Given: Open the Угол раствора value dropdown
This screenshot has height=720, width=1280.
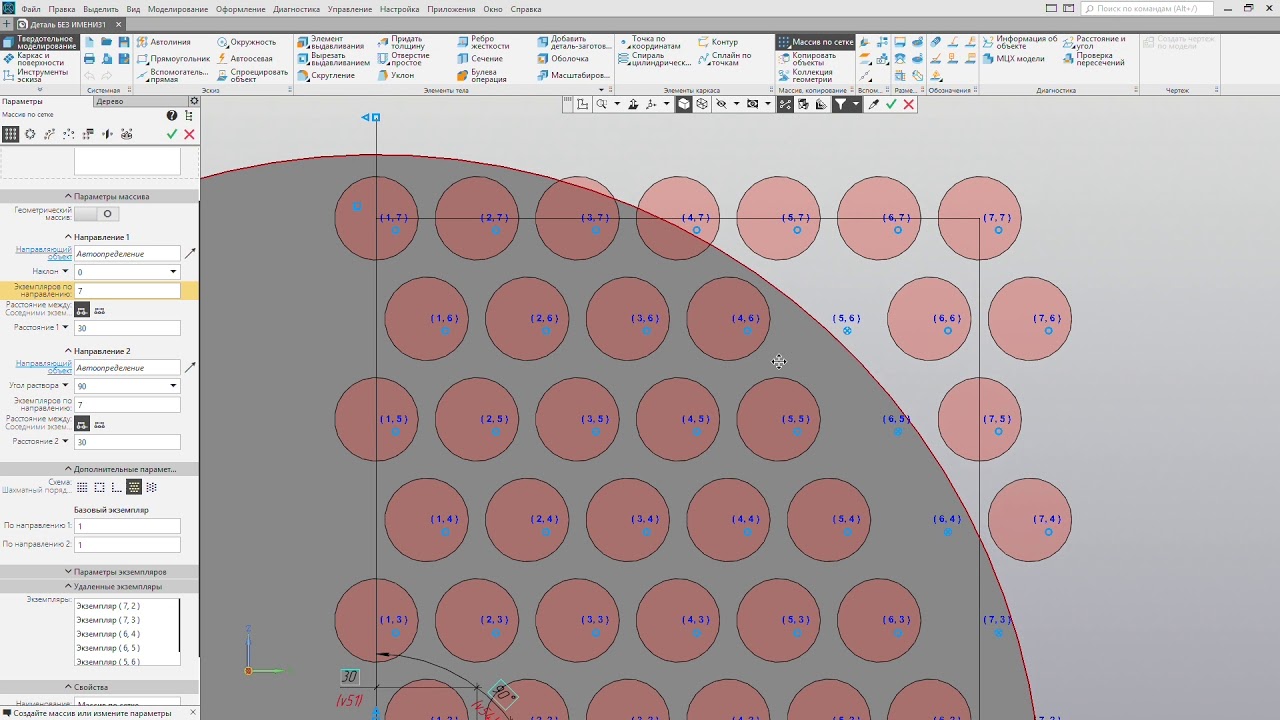Looking at the screenshot, I should pyautogui.click(x=173, y=386).
